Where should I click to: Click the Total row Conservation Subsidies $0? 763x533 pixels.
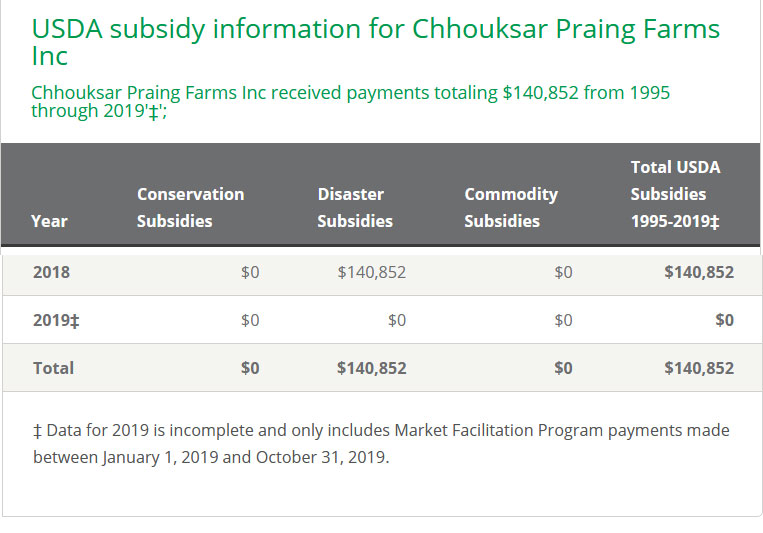[x=250, y=368]
